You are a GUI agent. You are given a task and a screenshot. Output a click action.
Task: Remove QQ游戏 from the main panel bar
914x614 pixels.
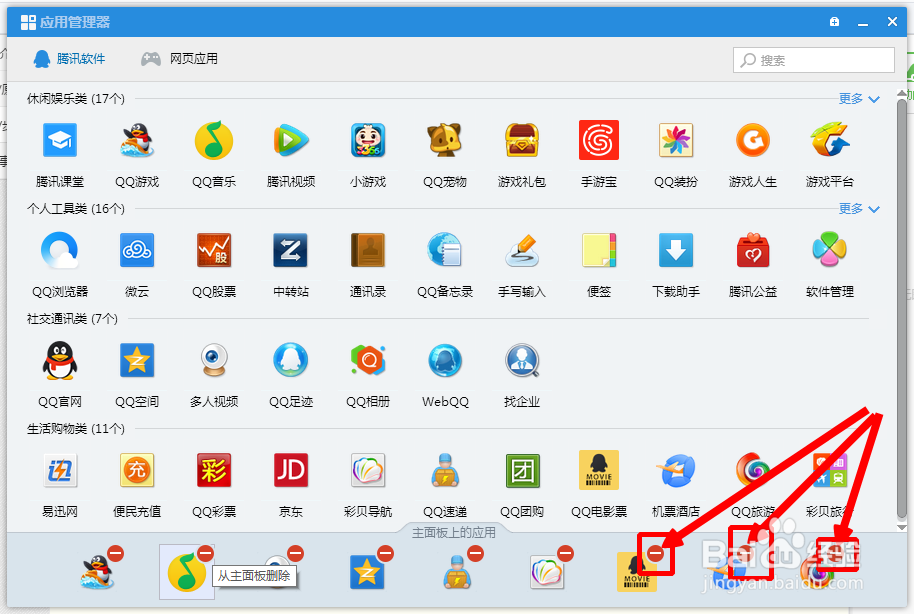tap(116, 553)
